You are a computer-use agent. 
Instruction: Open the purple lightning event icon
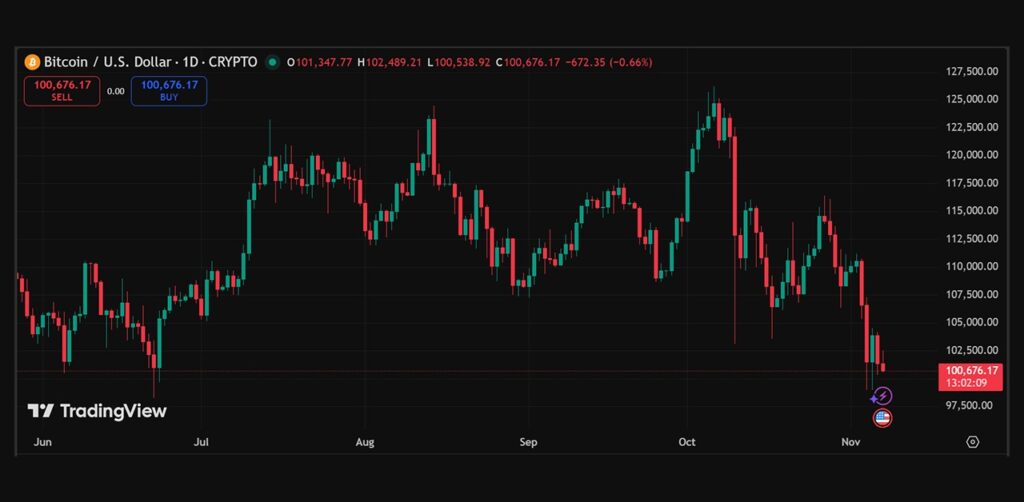pos(883,397)
